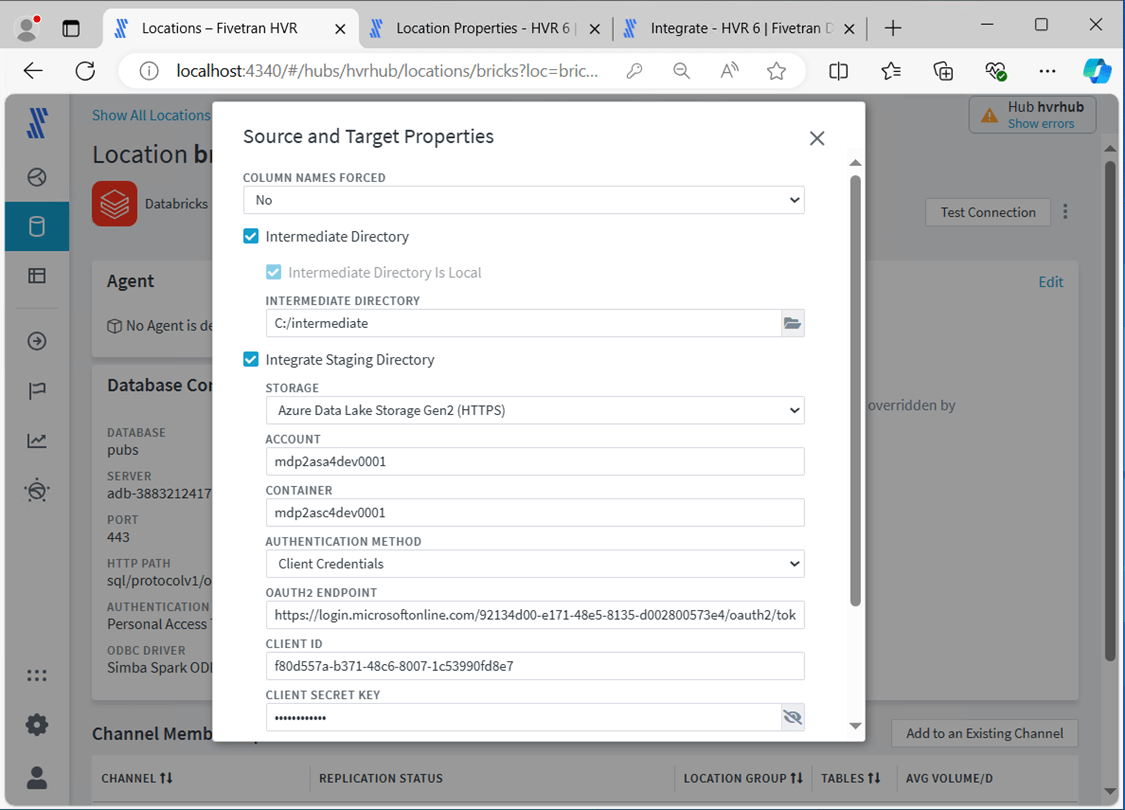
Task: Open browser essentials heart icon
Action: tap(995, 71)
